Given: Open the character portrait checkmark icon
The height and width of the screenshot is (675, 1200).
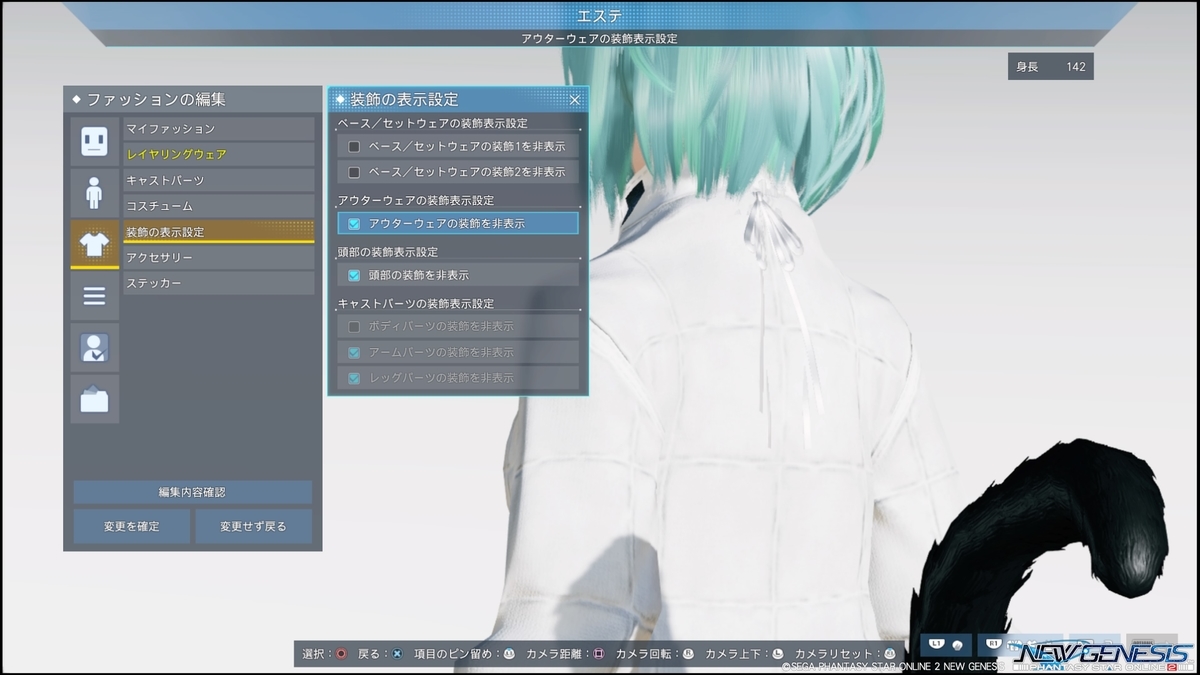Looking at the screenshot, I should pos(95,348).
